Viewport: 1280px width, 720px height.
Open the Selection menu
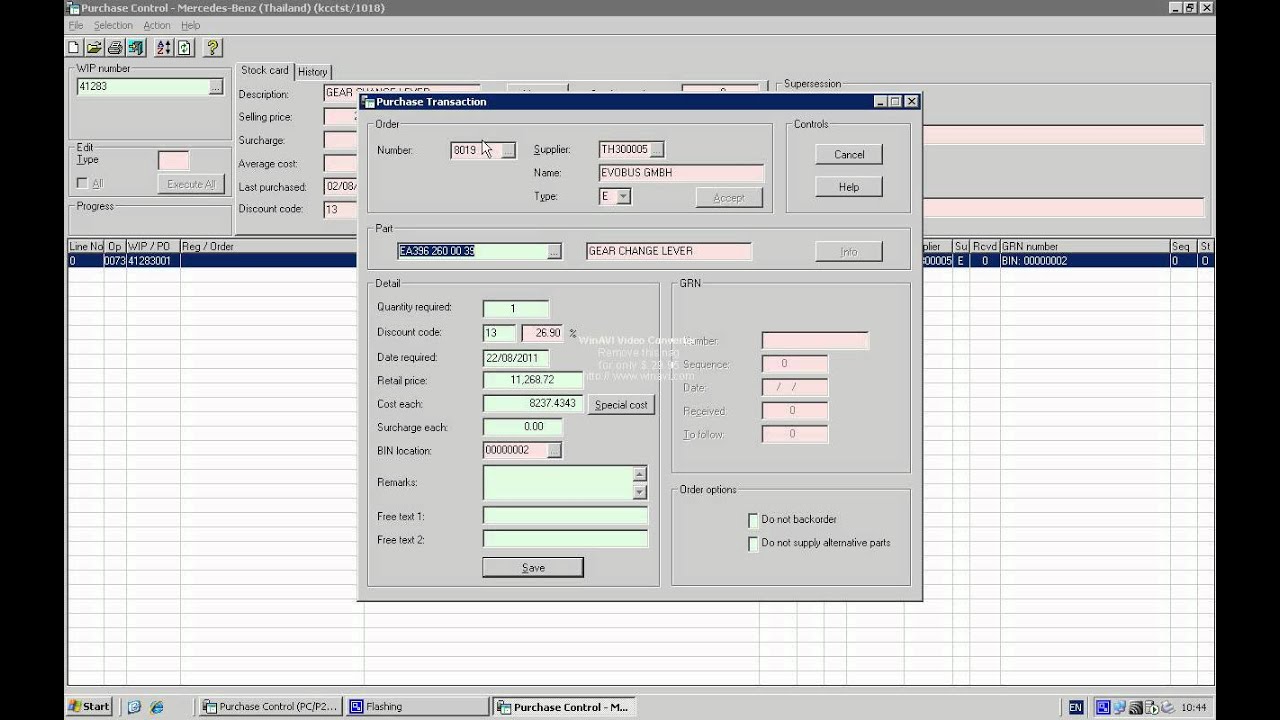tap(113, 25)
